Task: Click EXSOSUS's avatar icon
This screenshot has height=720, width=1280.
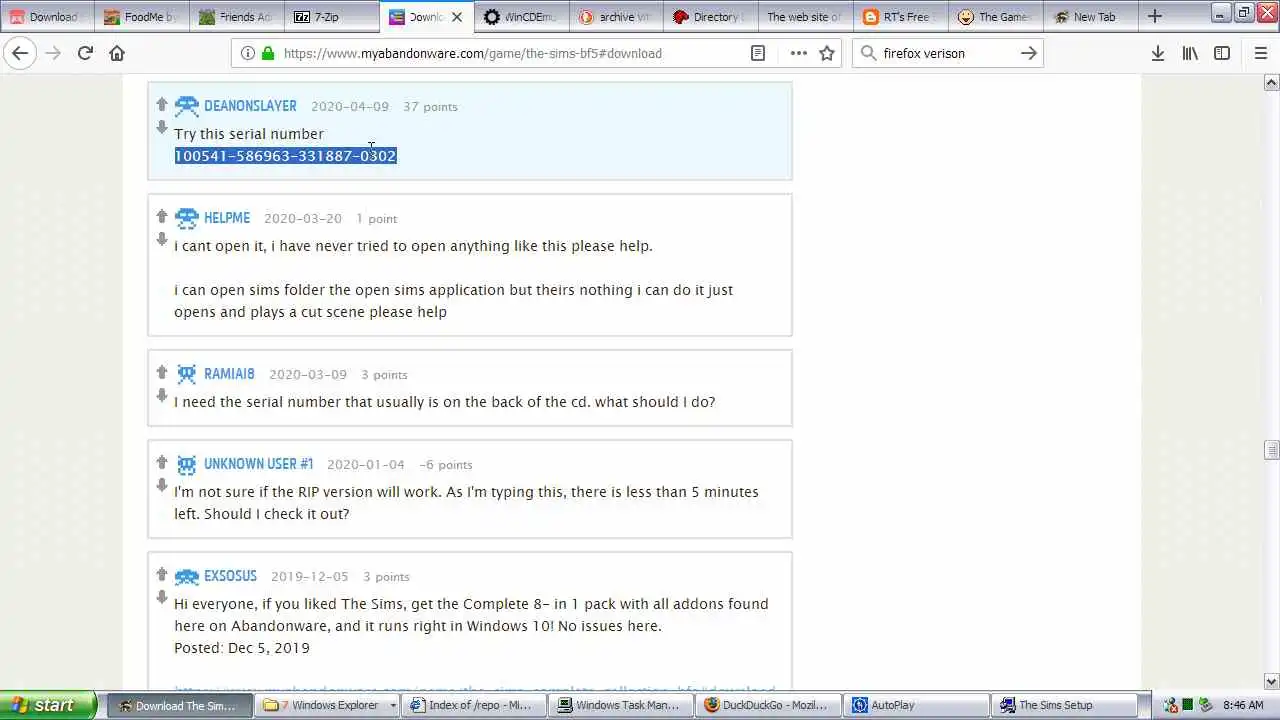Action: tap(186, 577)
